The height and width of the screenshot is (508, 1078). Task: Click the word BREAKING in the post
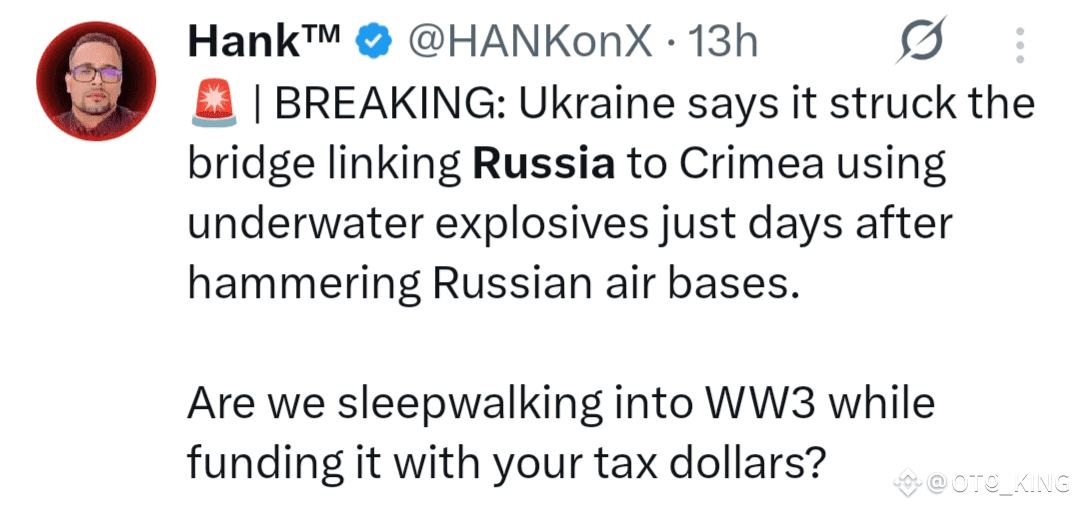388,105
